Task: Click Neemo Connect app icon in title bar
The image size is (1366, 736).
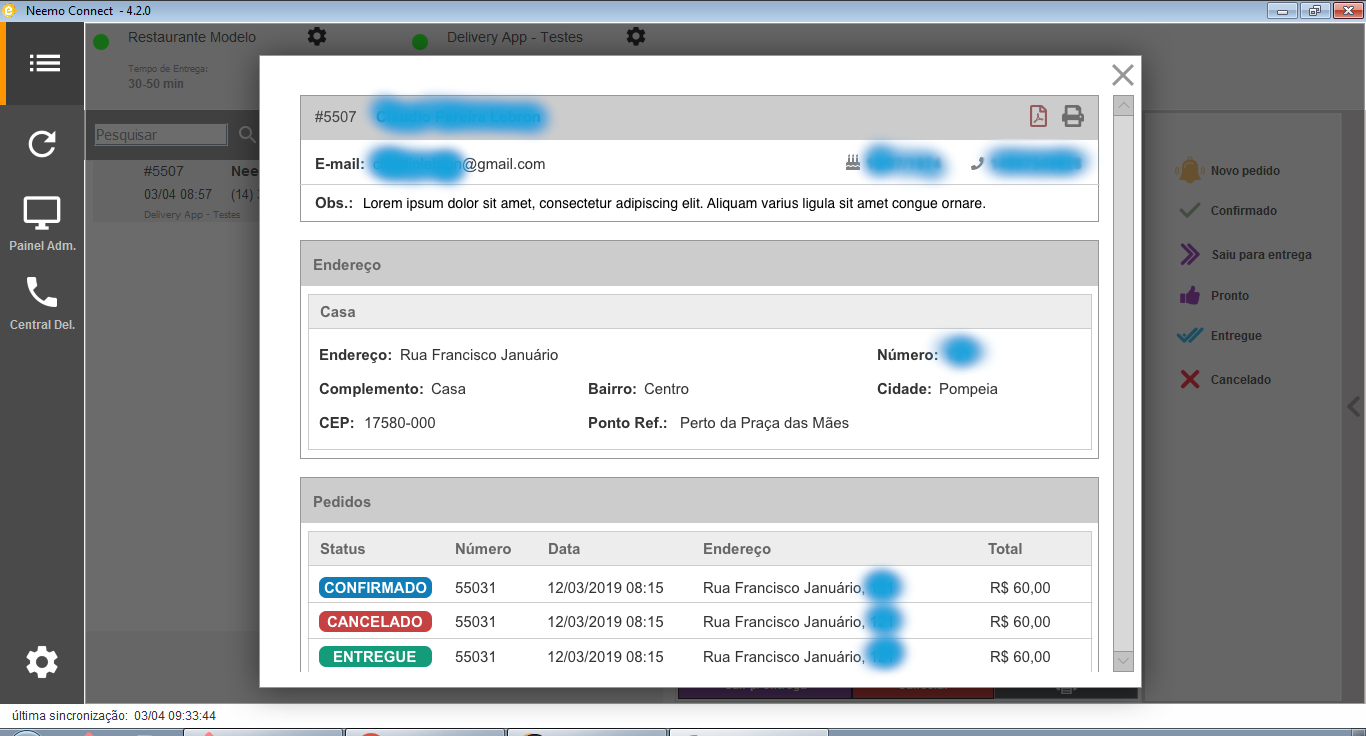Action: (x=11, y=10)
